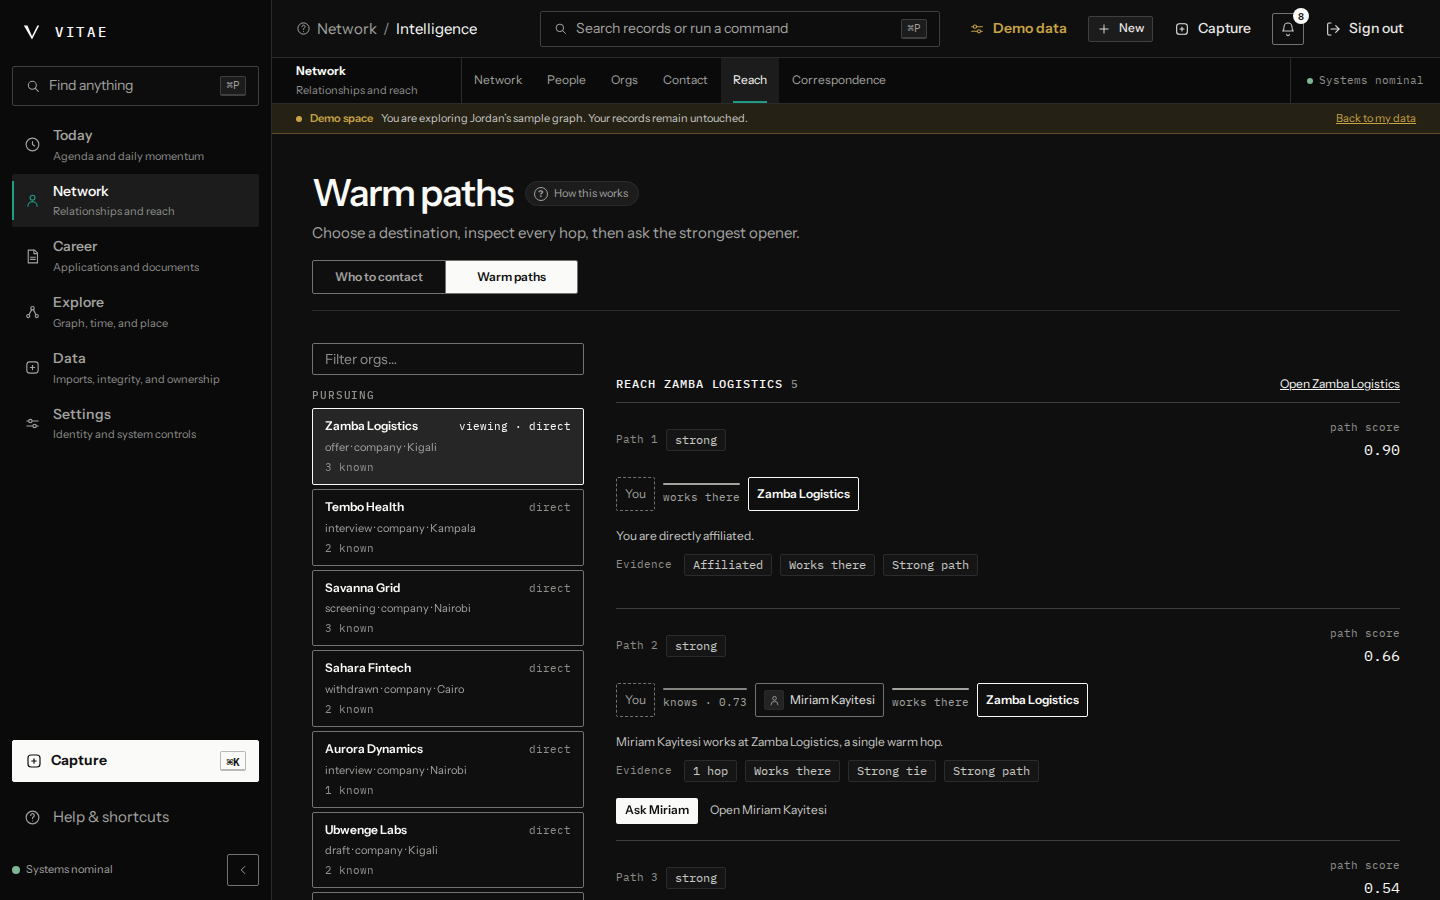This screenshot has height=900, width=1440.
Task: Focus the Search records command field
Action: click(x=740, y=29)
